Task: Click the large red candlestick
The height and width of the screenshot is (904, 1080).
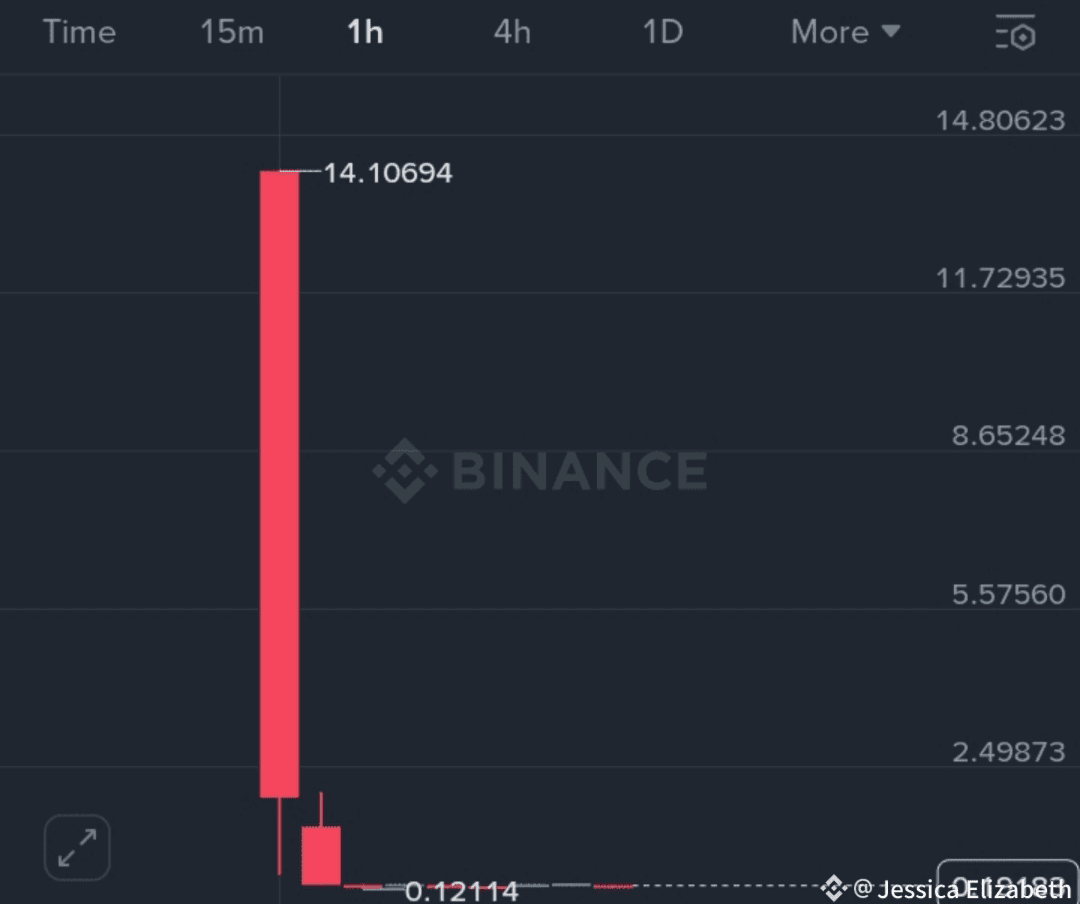Action: (280, 484)
